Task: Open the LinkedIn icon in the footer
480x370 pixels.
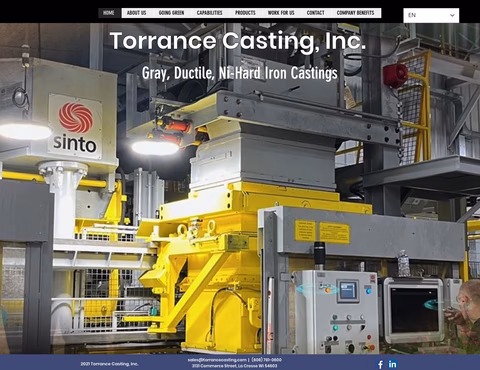Action: click(x=393, y=364)
